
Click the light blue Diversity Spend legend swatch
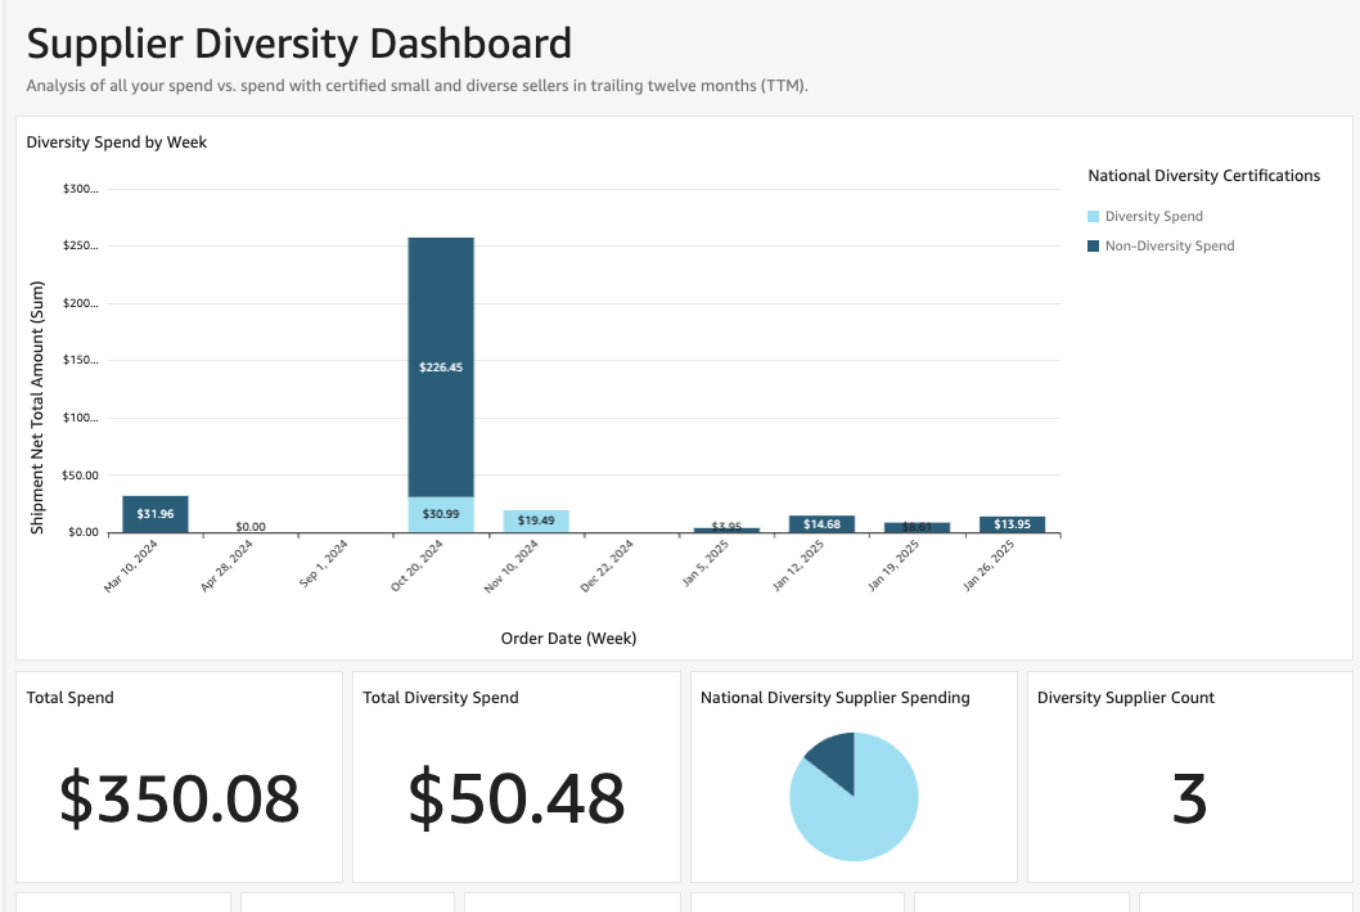(x=1093, y=216)
